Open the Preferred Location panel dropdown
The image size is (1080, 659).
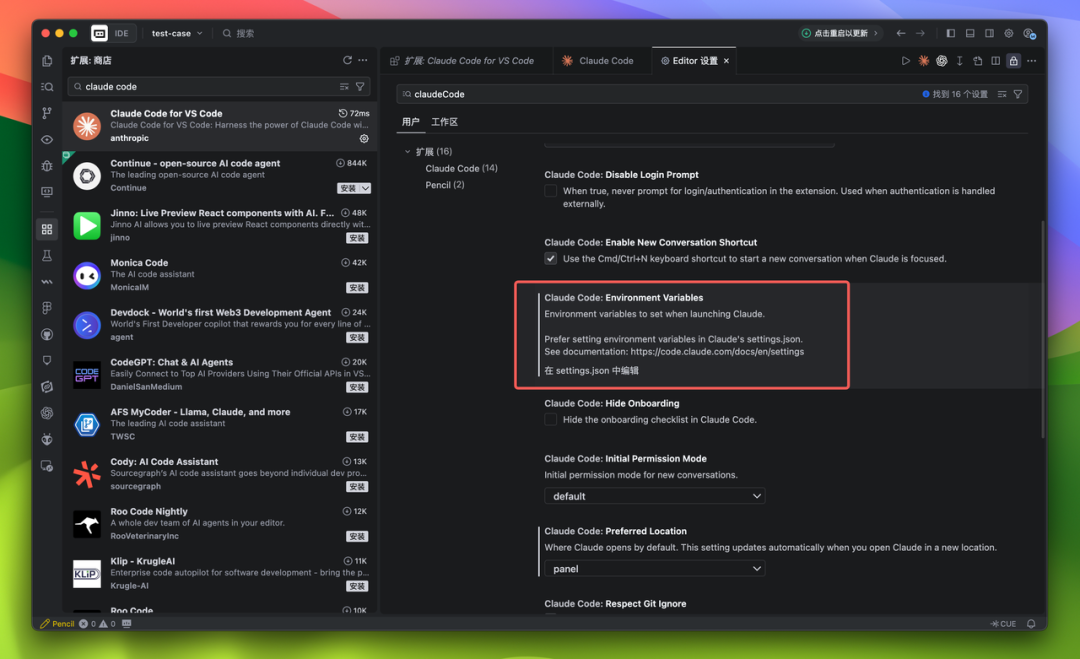click(x=654, y=569)
